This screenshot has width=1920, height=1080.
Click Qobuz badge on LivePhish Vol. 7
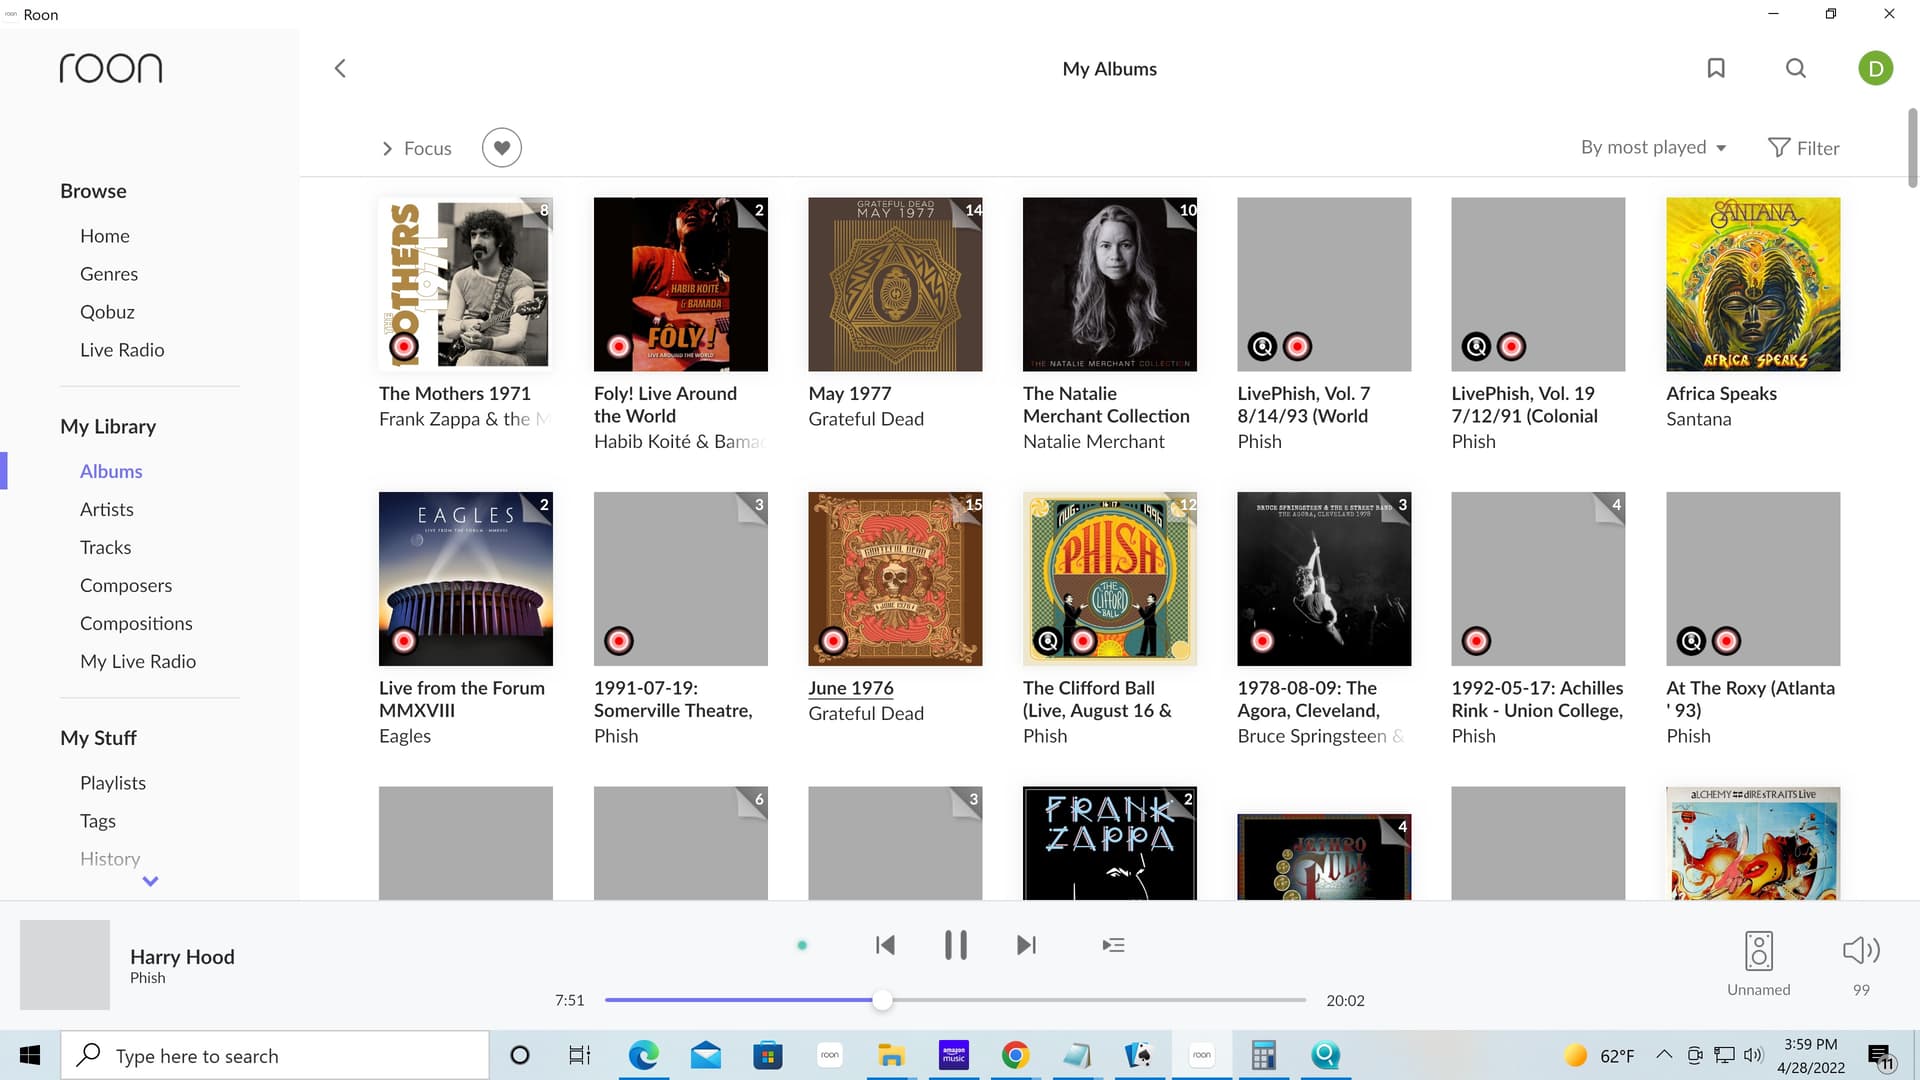tap(1263, 347)
